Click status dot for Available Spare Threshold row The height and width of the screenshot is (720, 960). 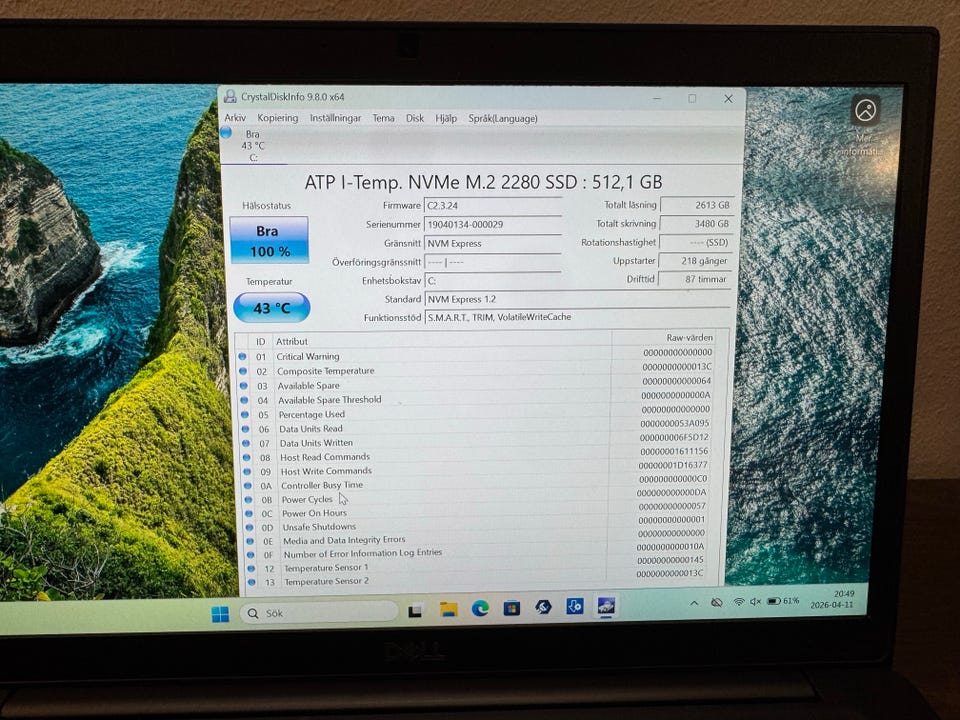point(244,400)
